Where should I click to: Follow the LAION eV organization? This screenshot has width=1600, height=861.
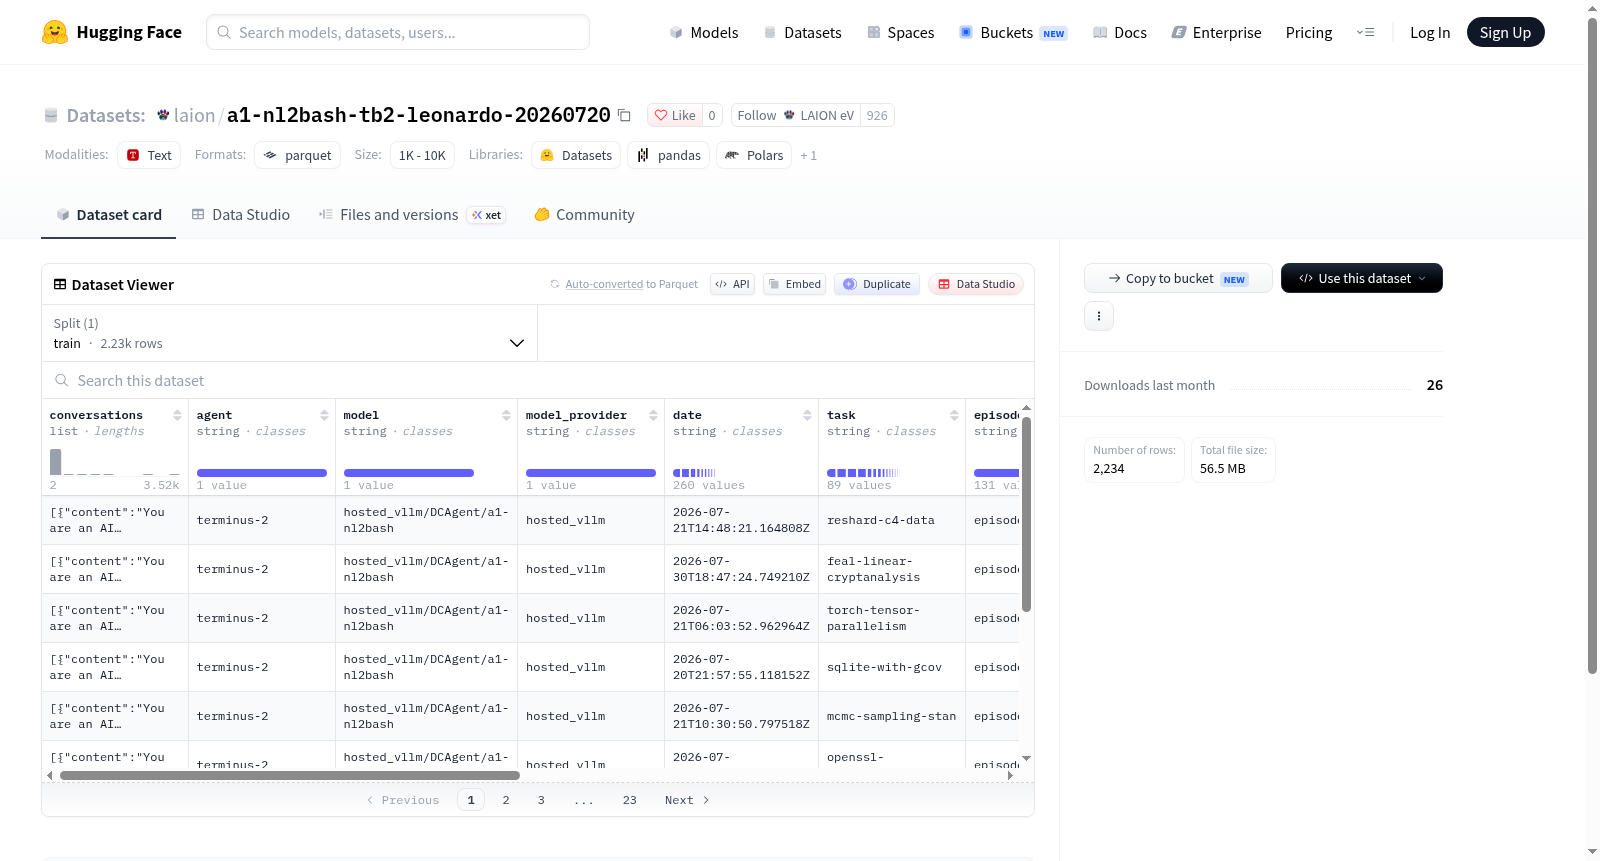796,115
